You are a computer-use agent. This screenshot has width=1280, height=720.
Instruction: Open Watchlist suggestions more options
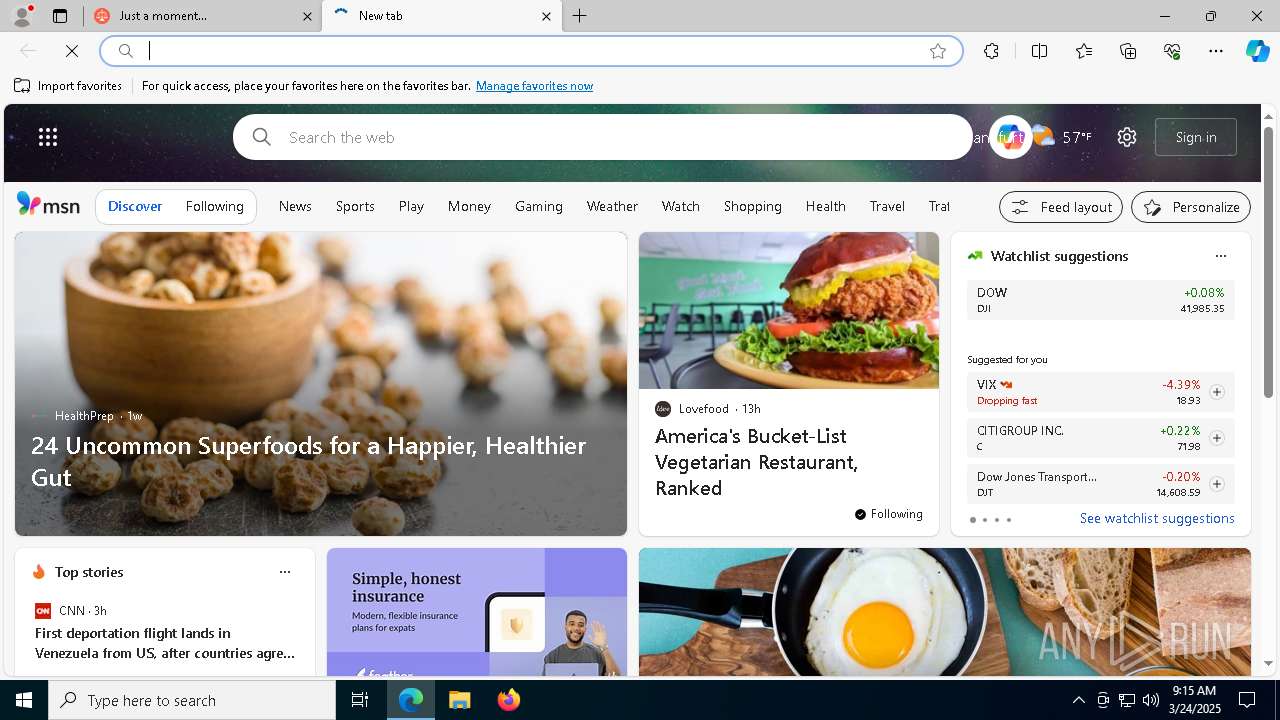point(1221,256)
